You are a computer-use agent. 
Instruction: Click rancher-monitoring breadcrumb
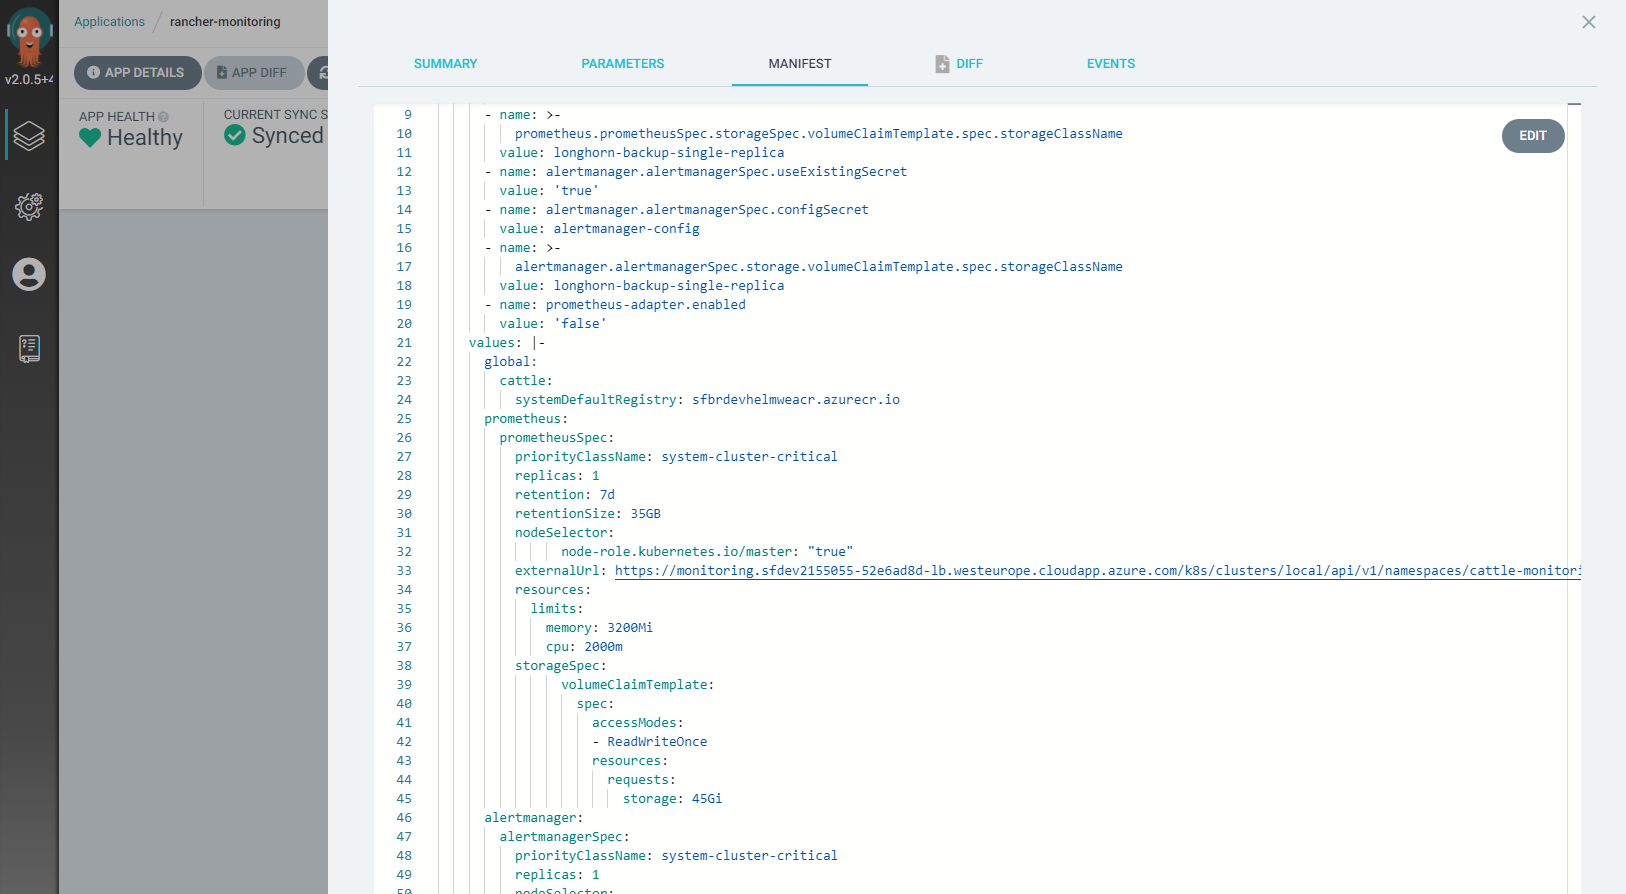tap(225, 22)
